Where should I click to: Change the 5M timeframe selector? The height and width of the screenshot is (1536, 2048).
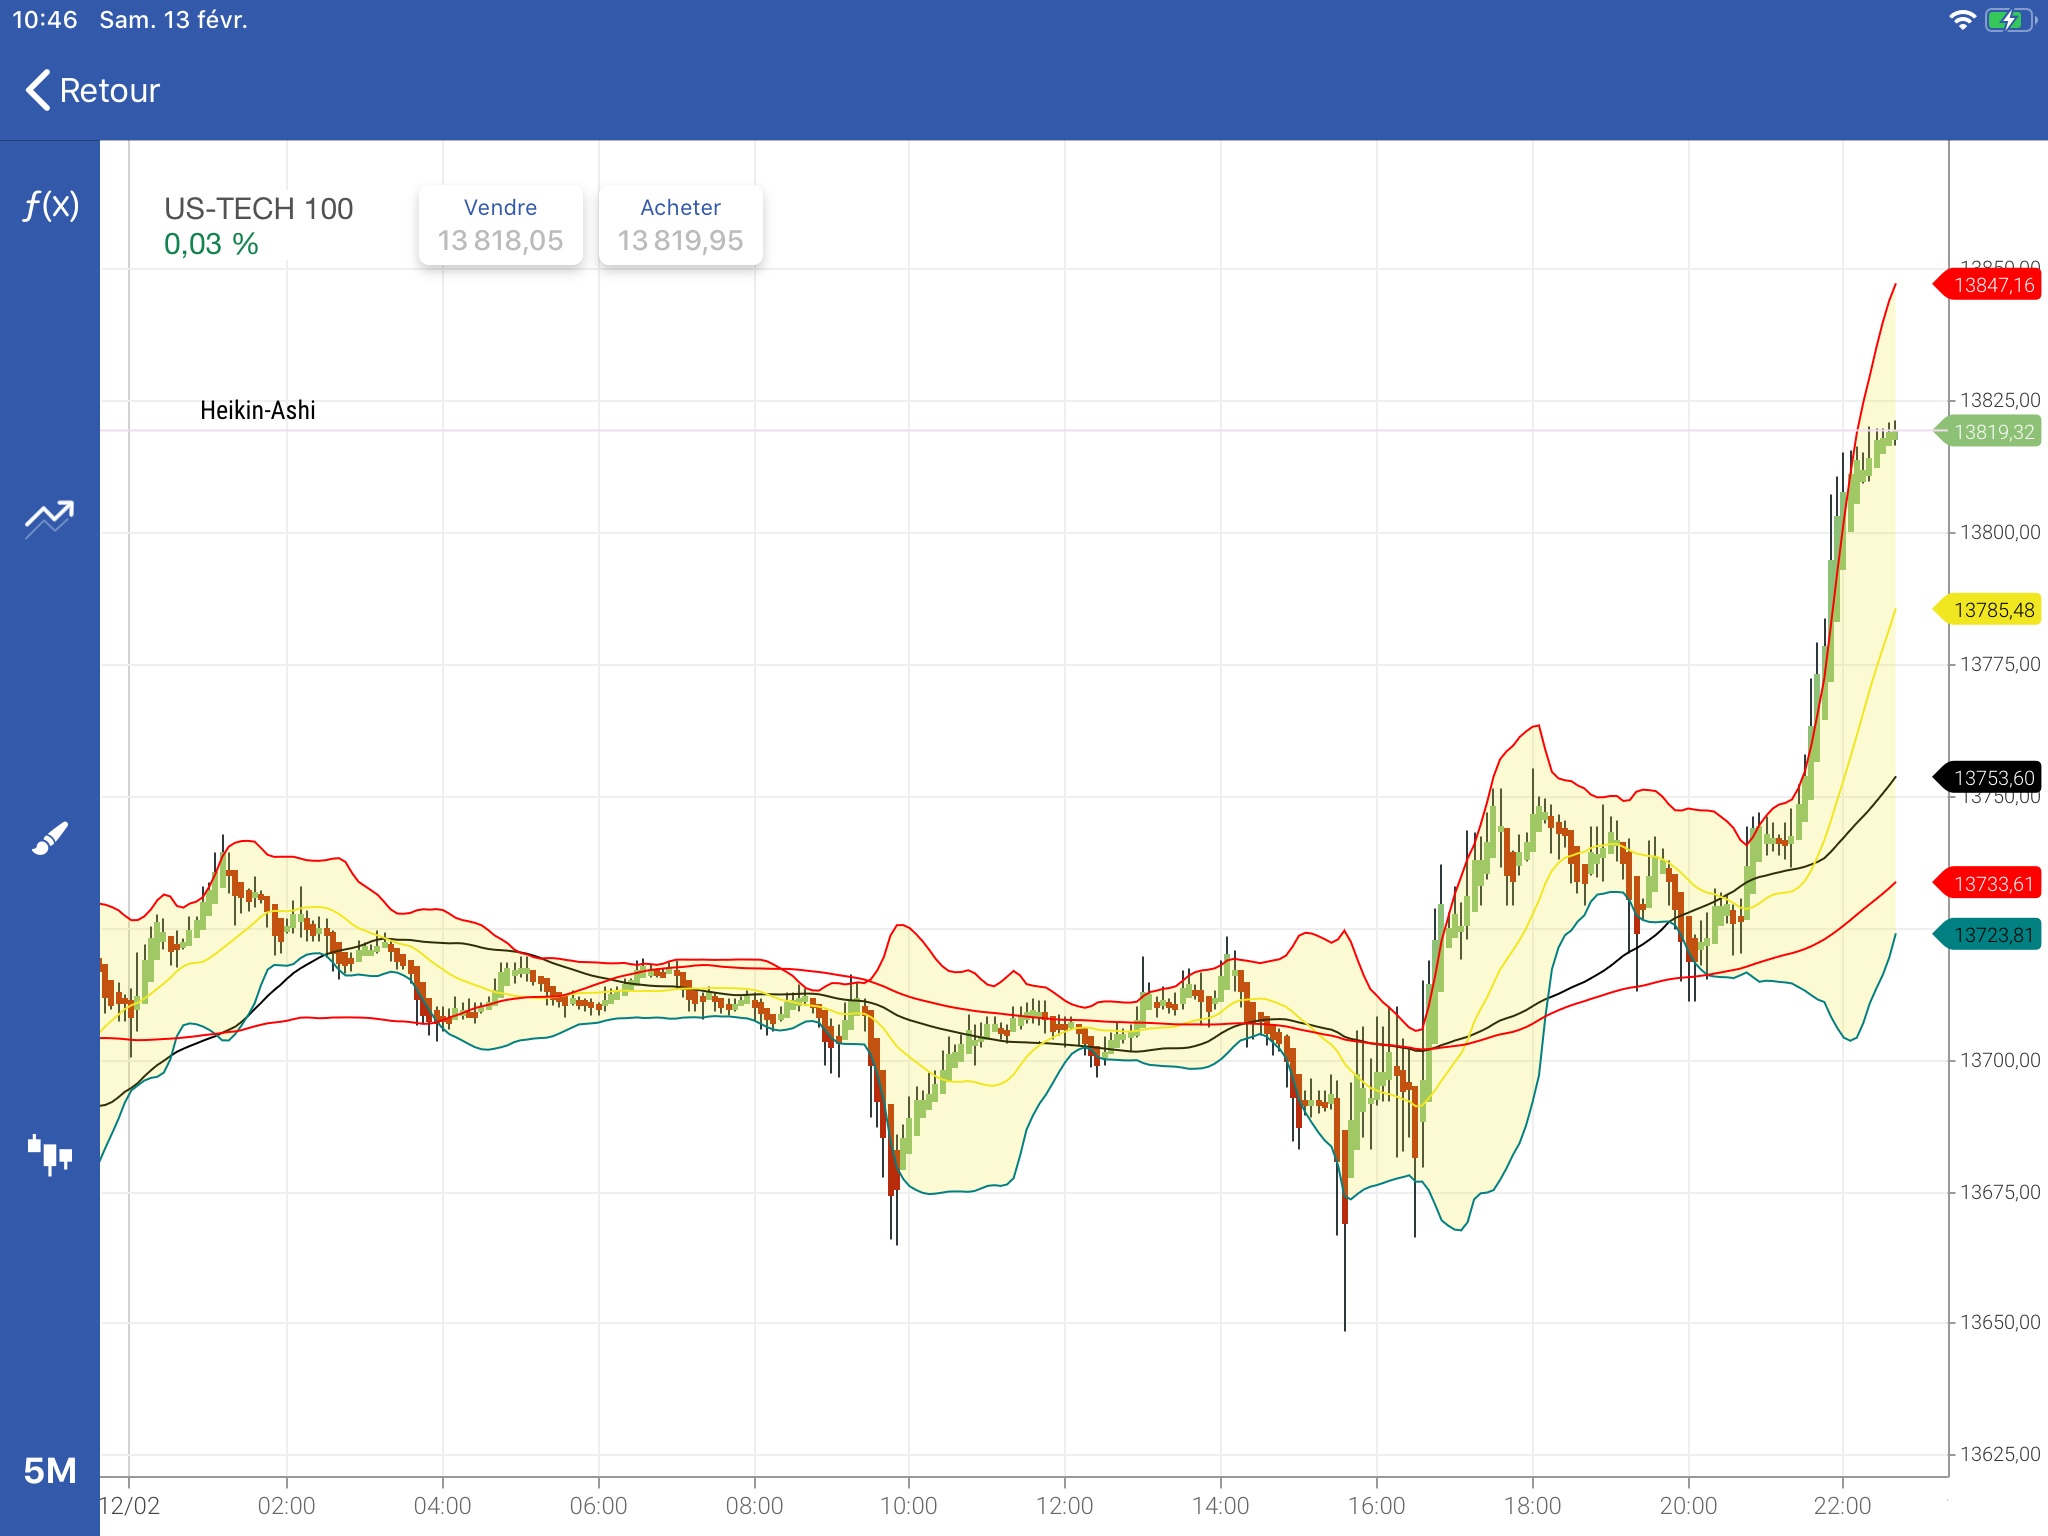coord(50,1470)
